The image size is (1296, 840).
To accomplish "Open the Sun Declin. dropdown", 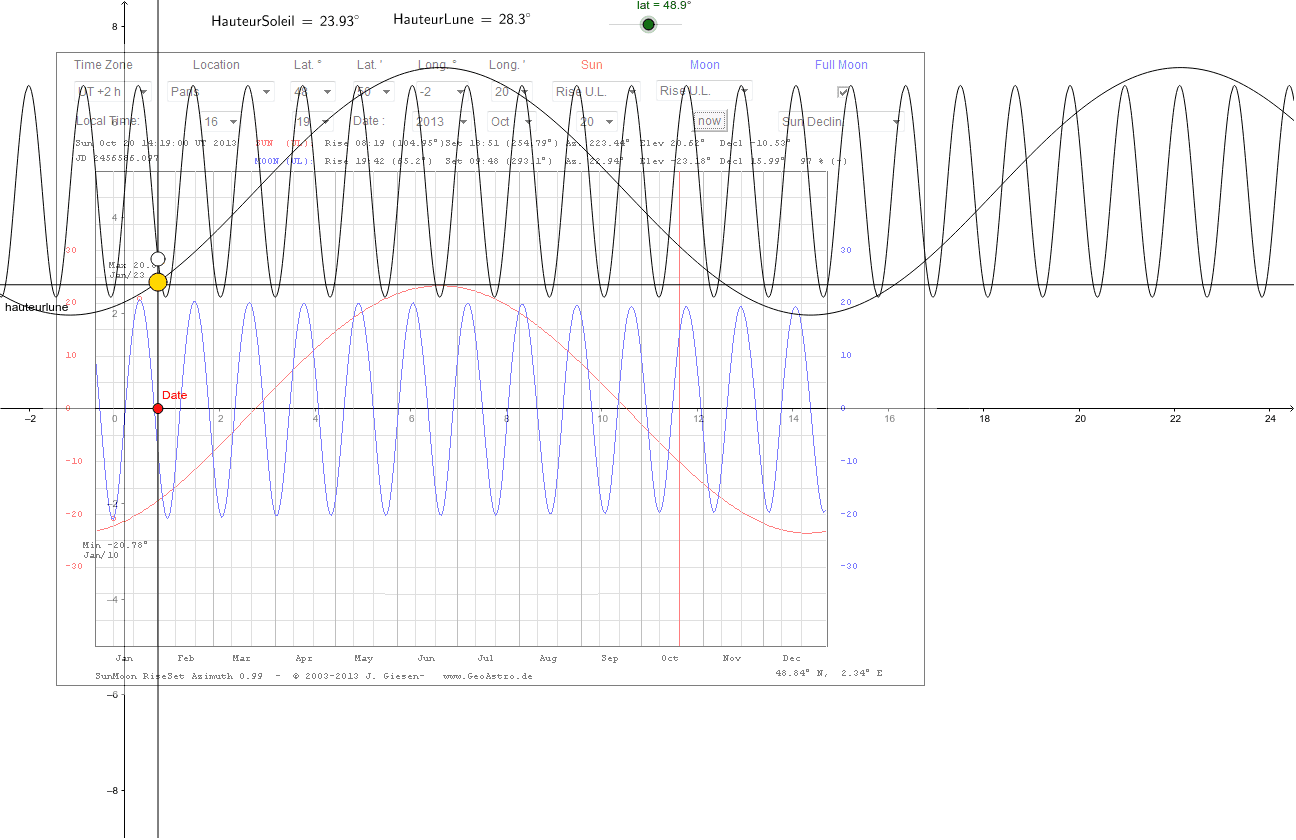I will [x=840, y=122].
